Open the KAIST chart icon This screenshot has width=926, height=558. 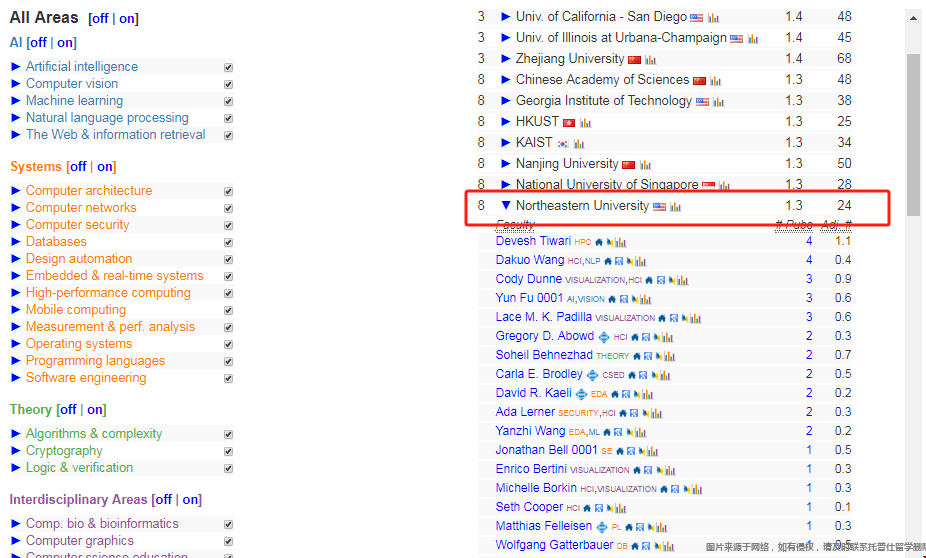pyautogui.click(x=579, y=143)
